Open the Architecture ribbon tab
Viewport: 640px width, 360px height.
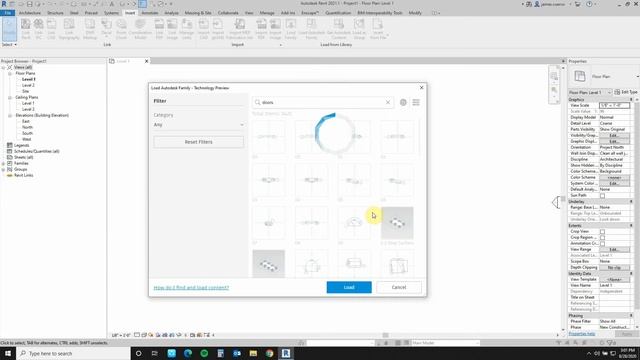coord(30,13)
